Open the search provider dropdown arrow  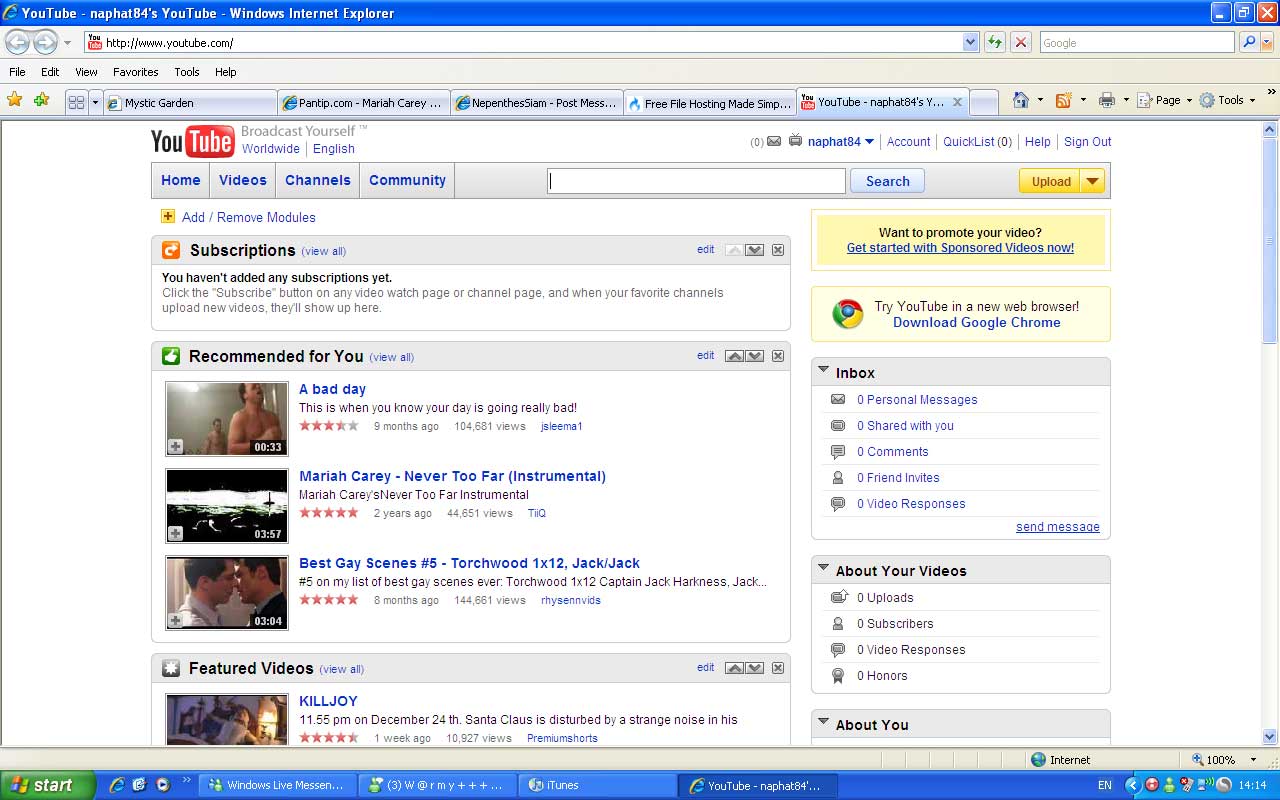pos(1265,42)
